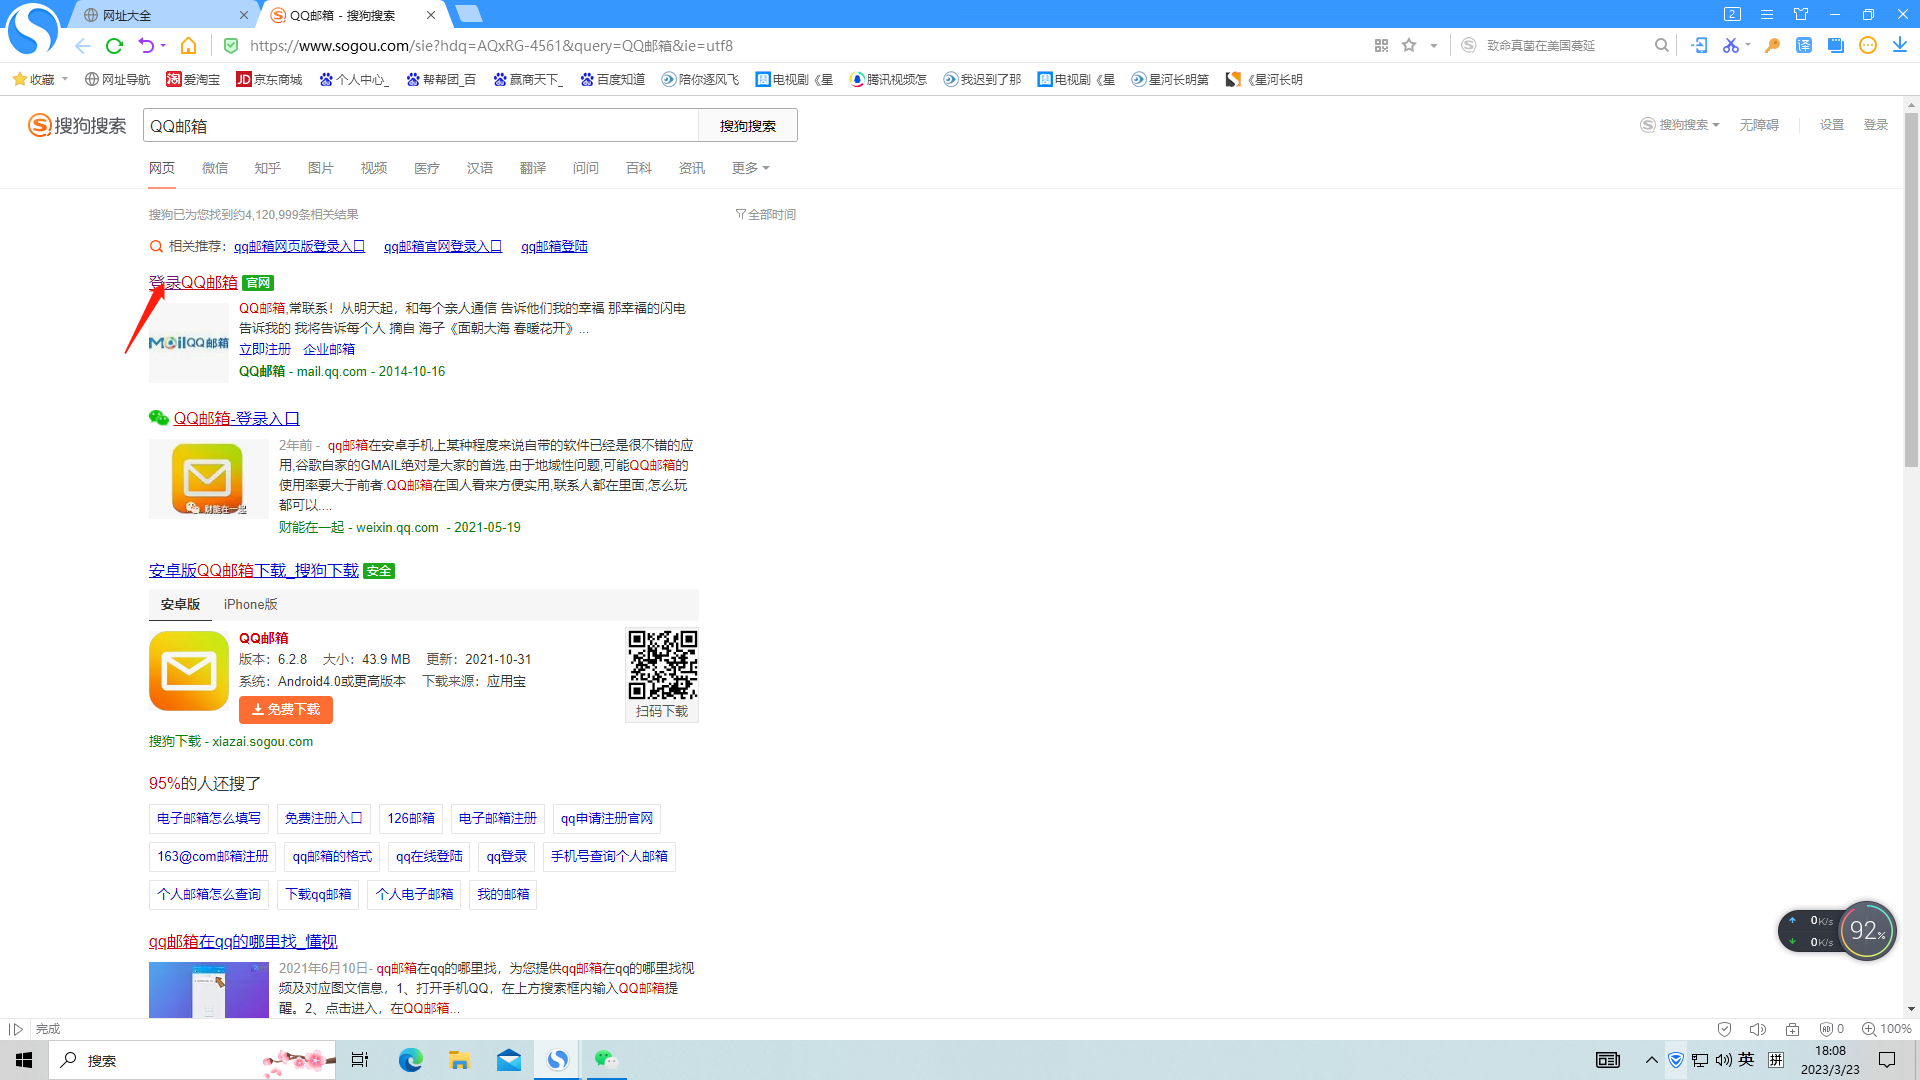Open the sidebar toggle at status bar left
The image size is (1920, 1080).
[15, 1029]
